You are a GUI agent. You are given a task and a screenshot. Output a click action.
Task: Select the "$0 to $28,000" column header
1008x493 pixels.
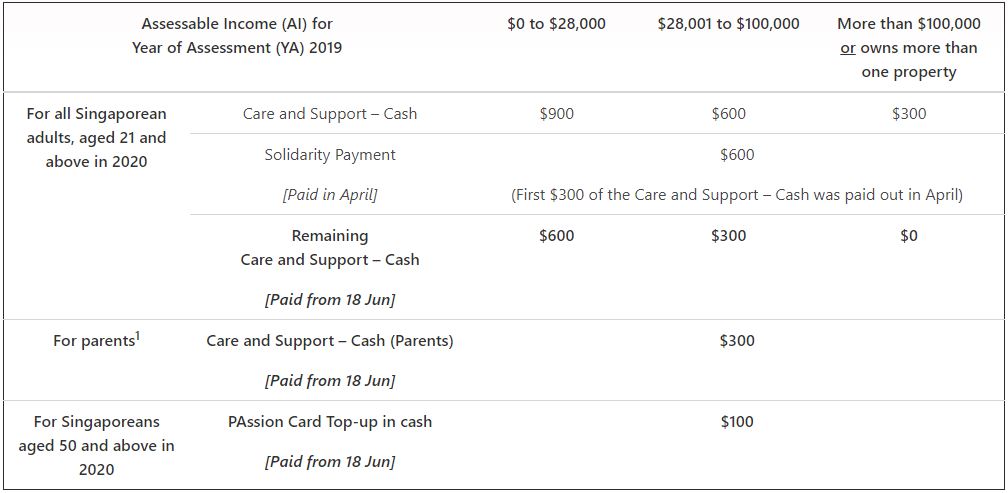coord(556,24)
